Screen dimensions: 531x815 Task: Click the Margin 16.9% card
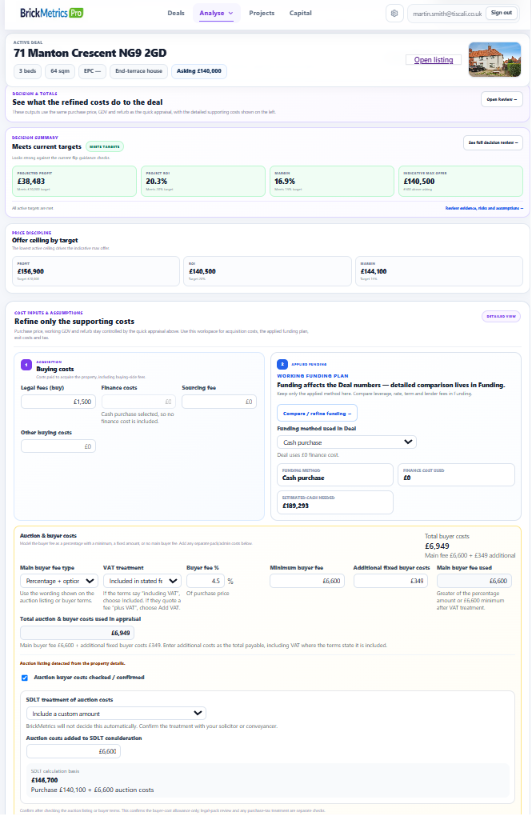332,181
